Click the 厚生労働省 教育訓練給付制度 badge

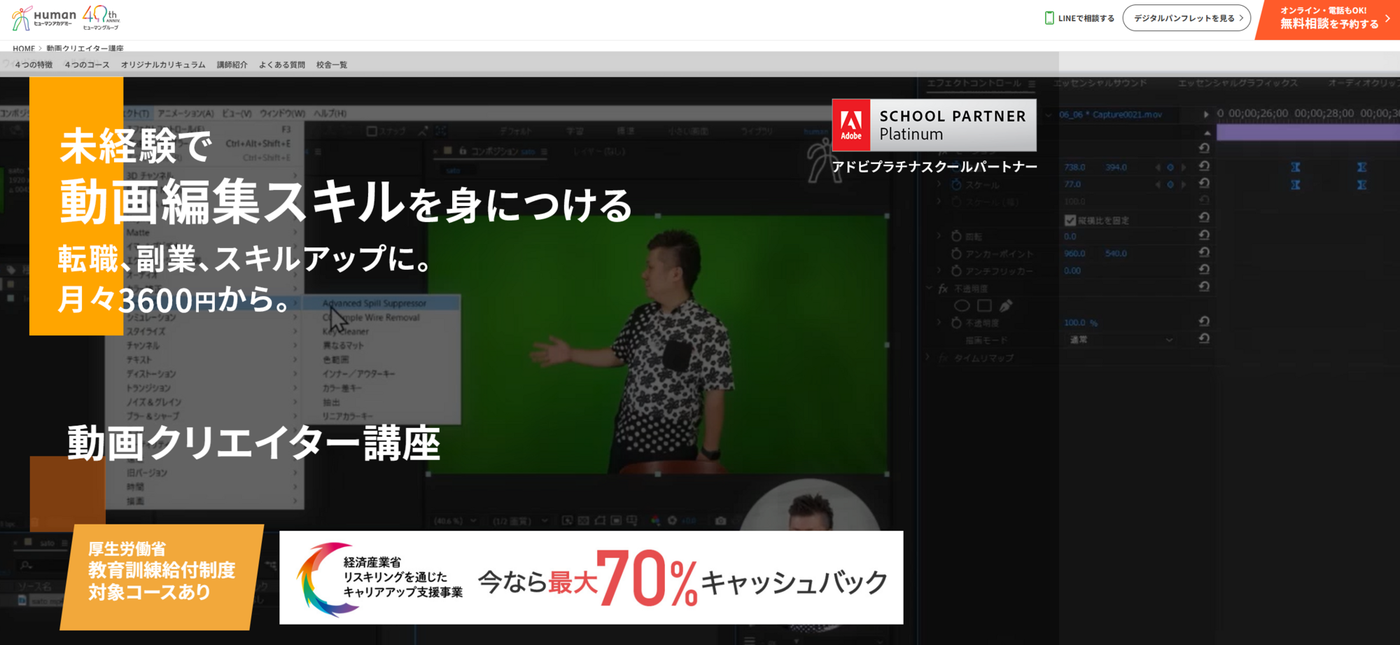point(162,577)
